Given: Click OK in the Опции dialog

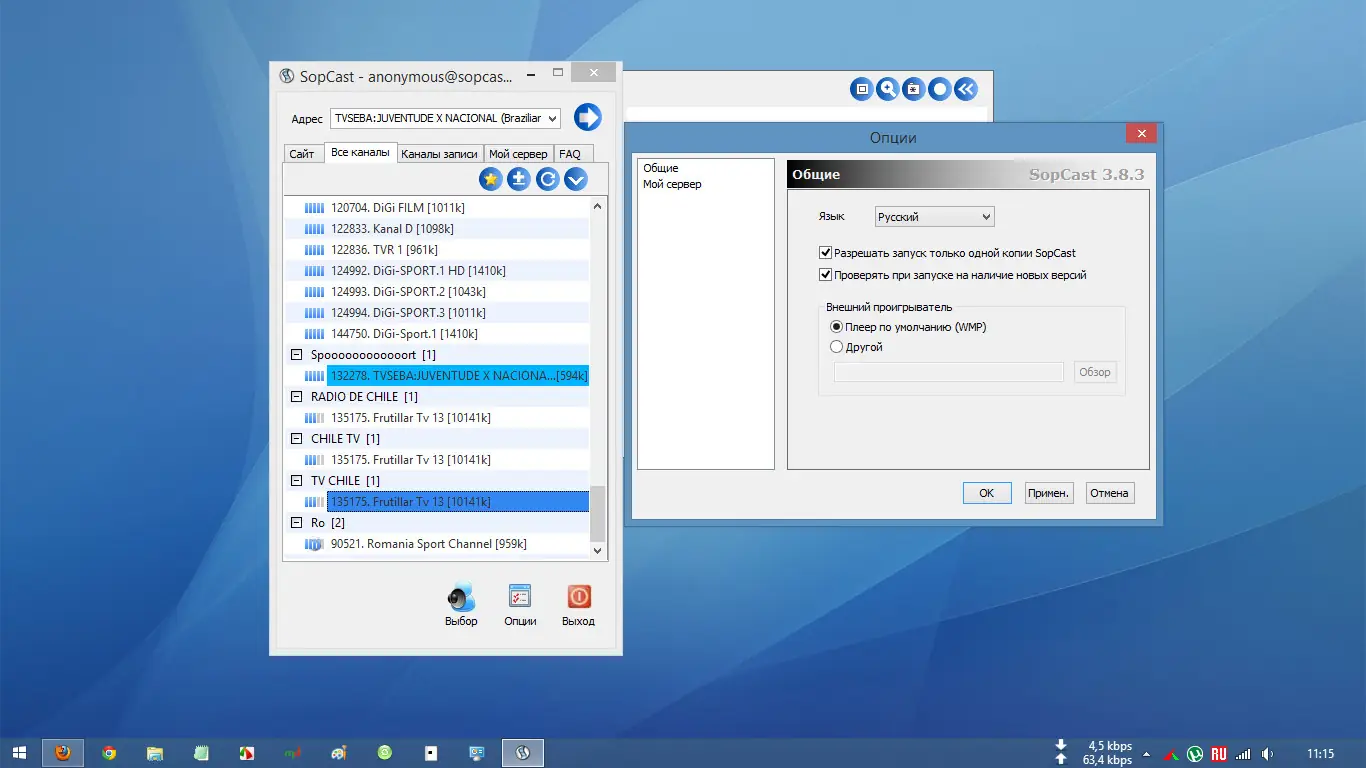Looking at the screenshot, I should pyautogui.click(x=987, y=493).
